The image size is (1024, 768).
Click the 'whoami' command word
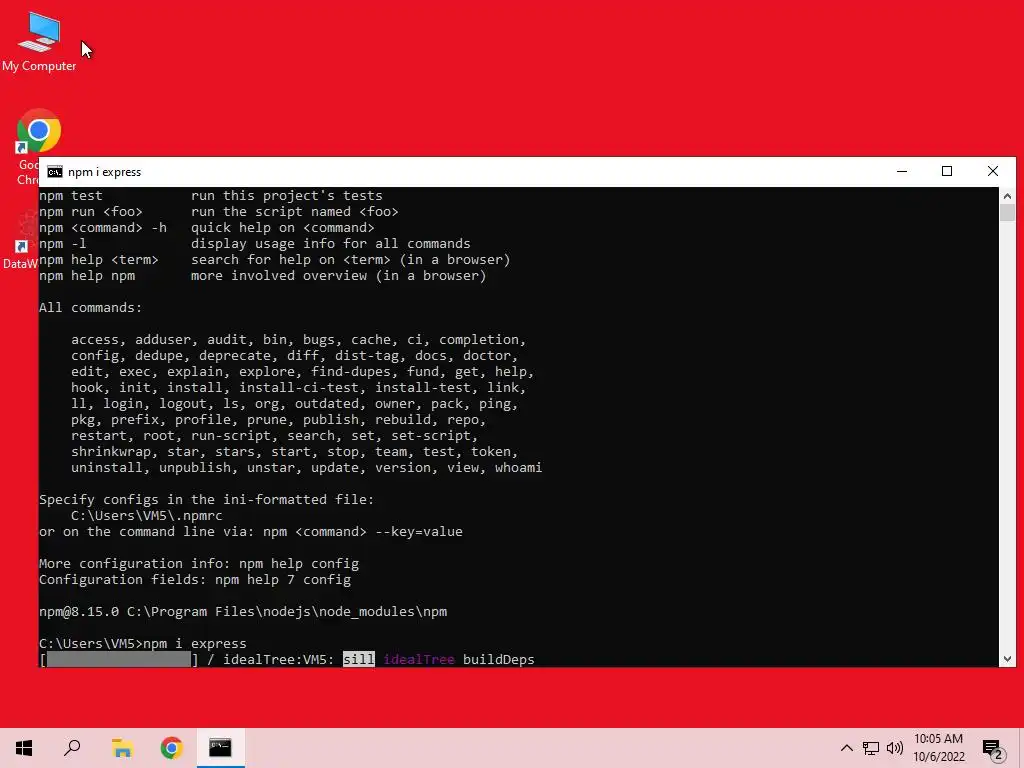click(x=519, y=468)
